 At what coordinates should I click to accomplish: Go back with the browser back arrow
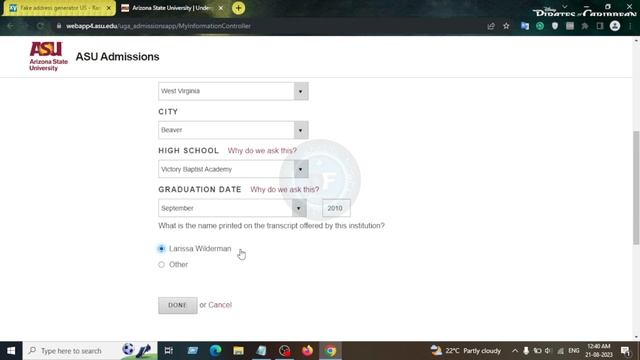10,26
